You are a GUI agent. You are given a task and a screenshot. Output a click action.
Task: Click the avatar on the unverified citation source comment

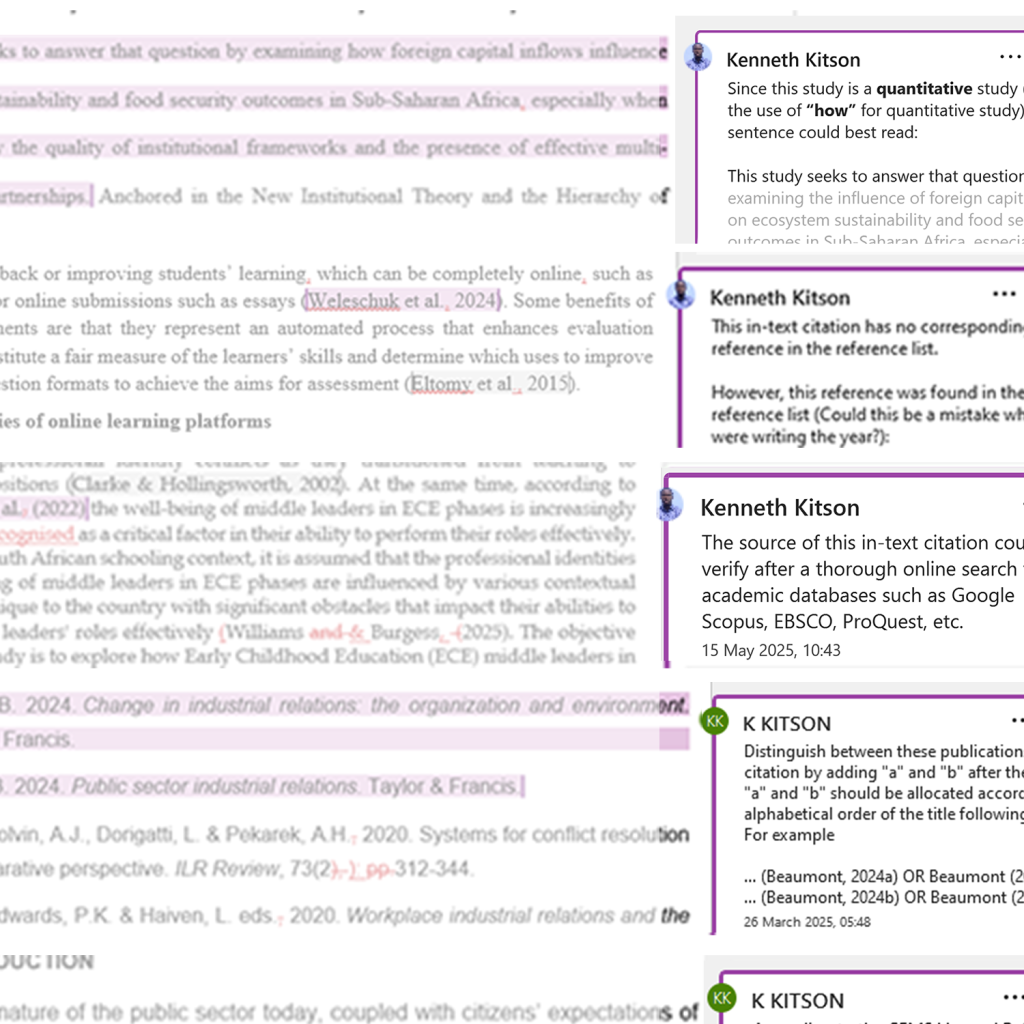click(x=670, y=506)
